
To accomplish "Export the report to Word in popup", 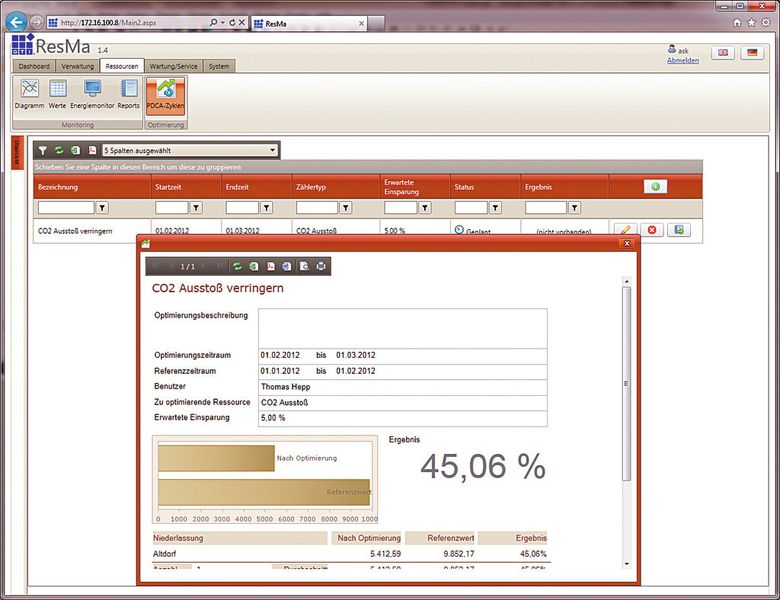I will (287, 266).
